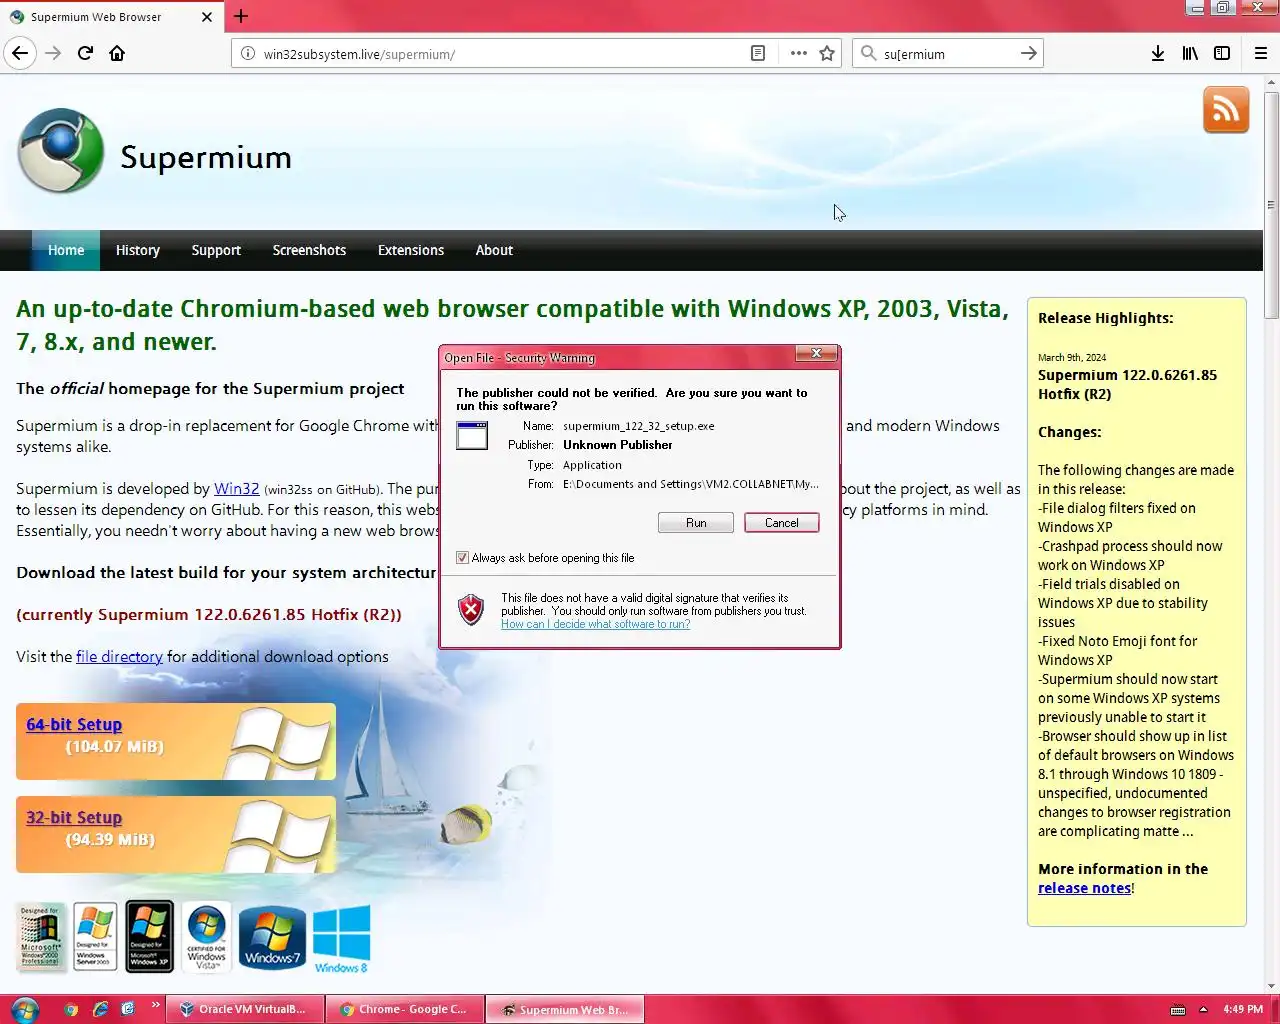The width and height of the screenshot is (1280, 1024).
Task: Launch Chrome from the quick launch icon
Action: 70,1009
